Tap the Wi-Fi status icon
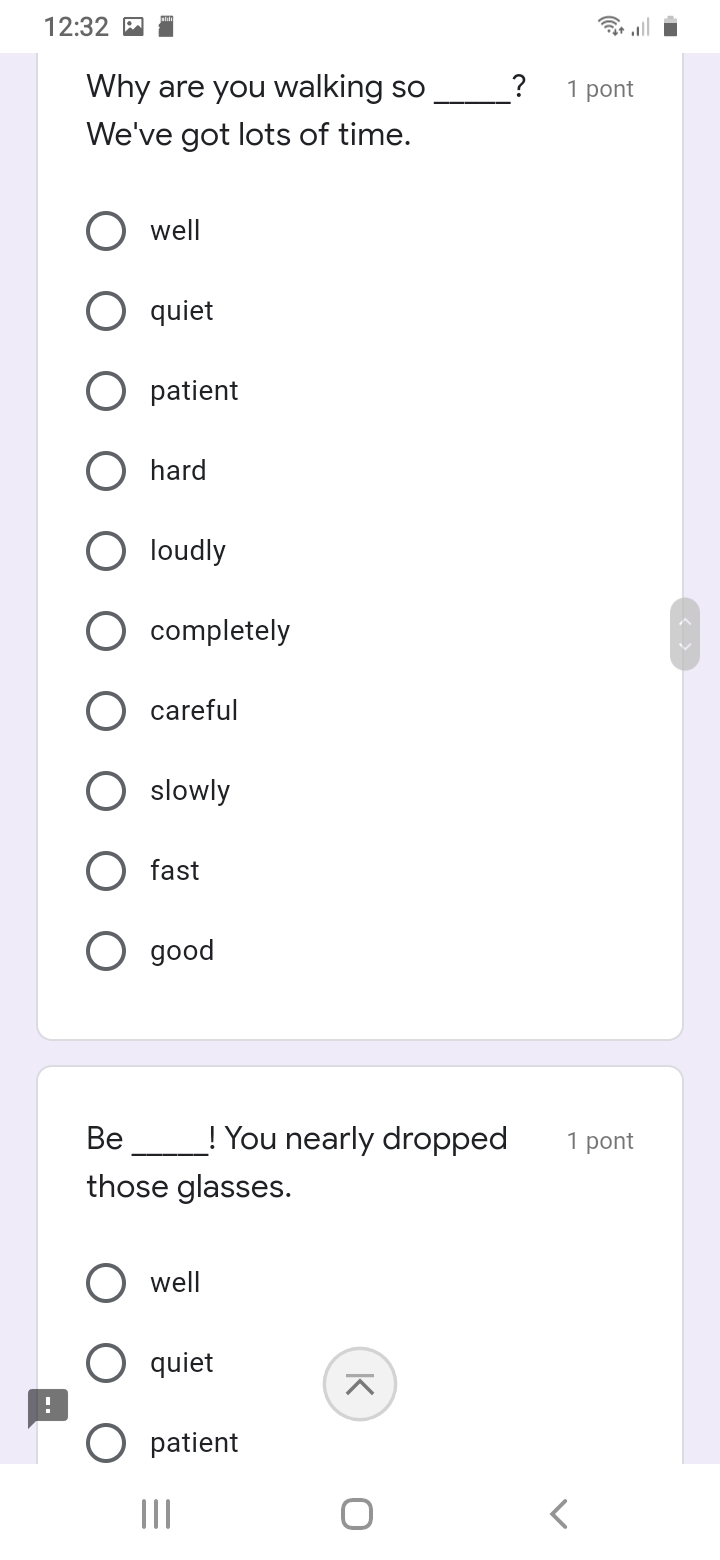 click(x=609, y=27)
